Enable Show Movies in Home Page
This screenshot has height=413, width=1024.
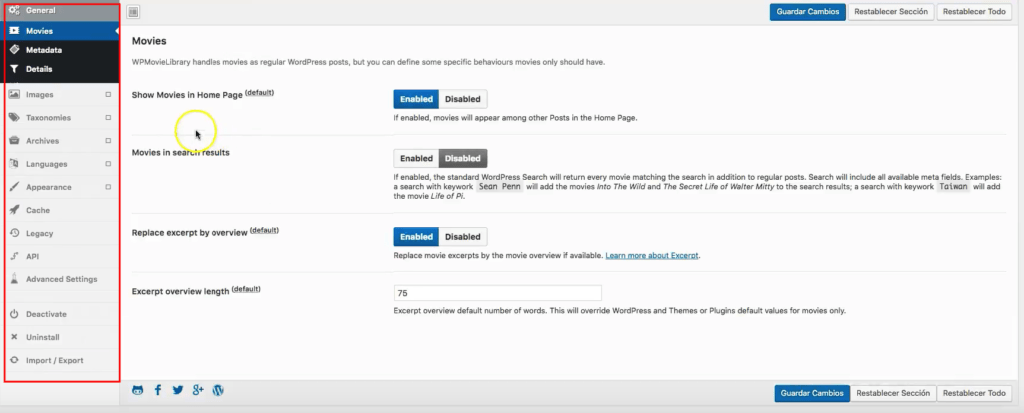tap(416, 99)
